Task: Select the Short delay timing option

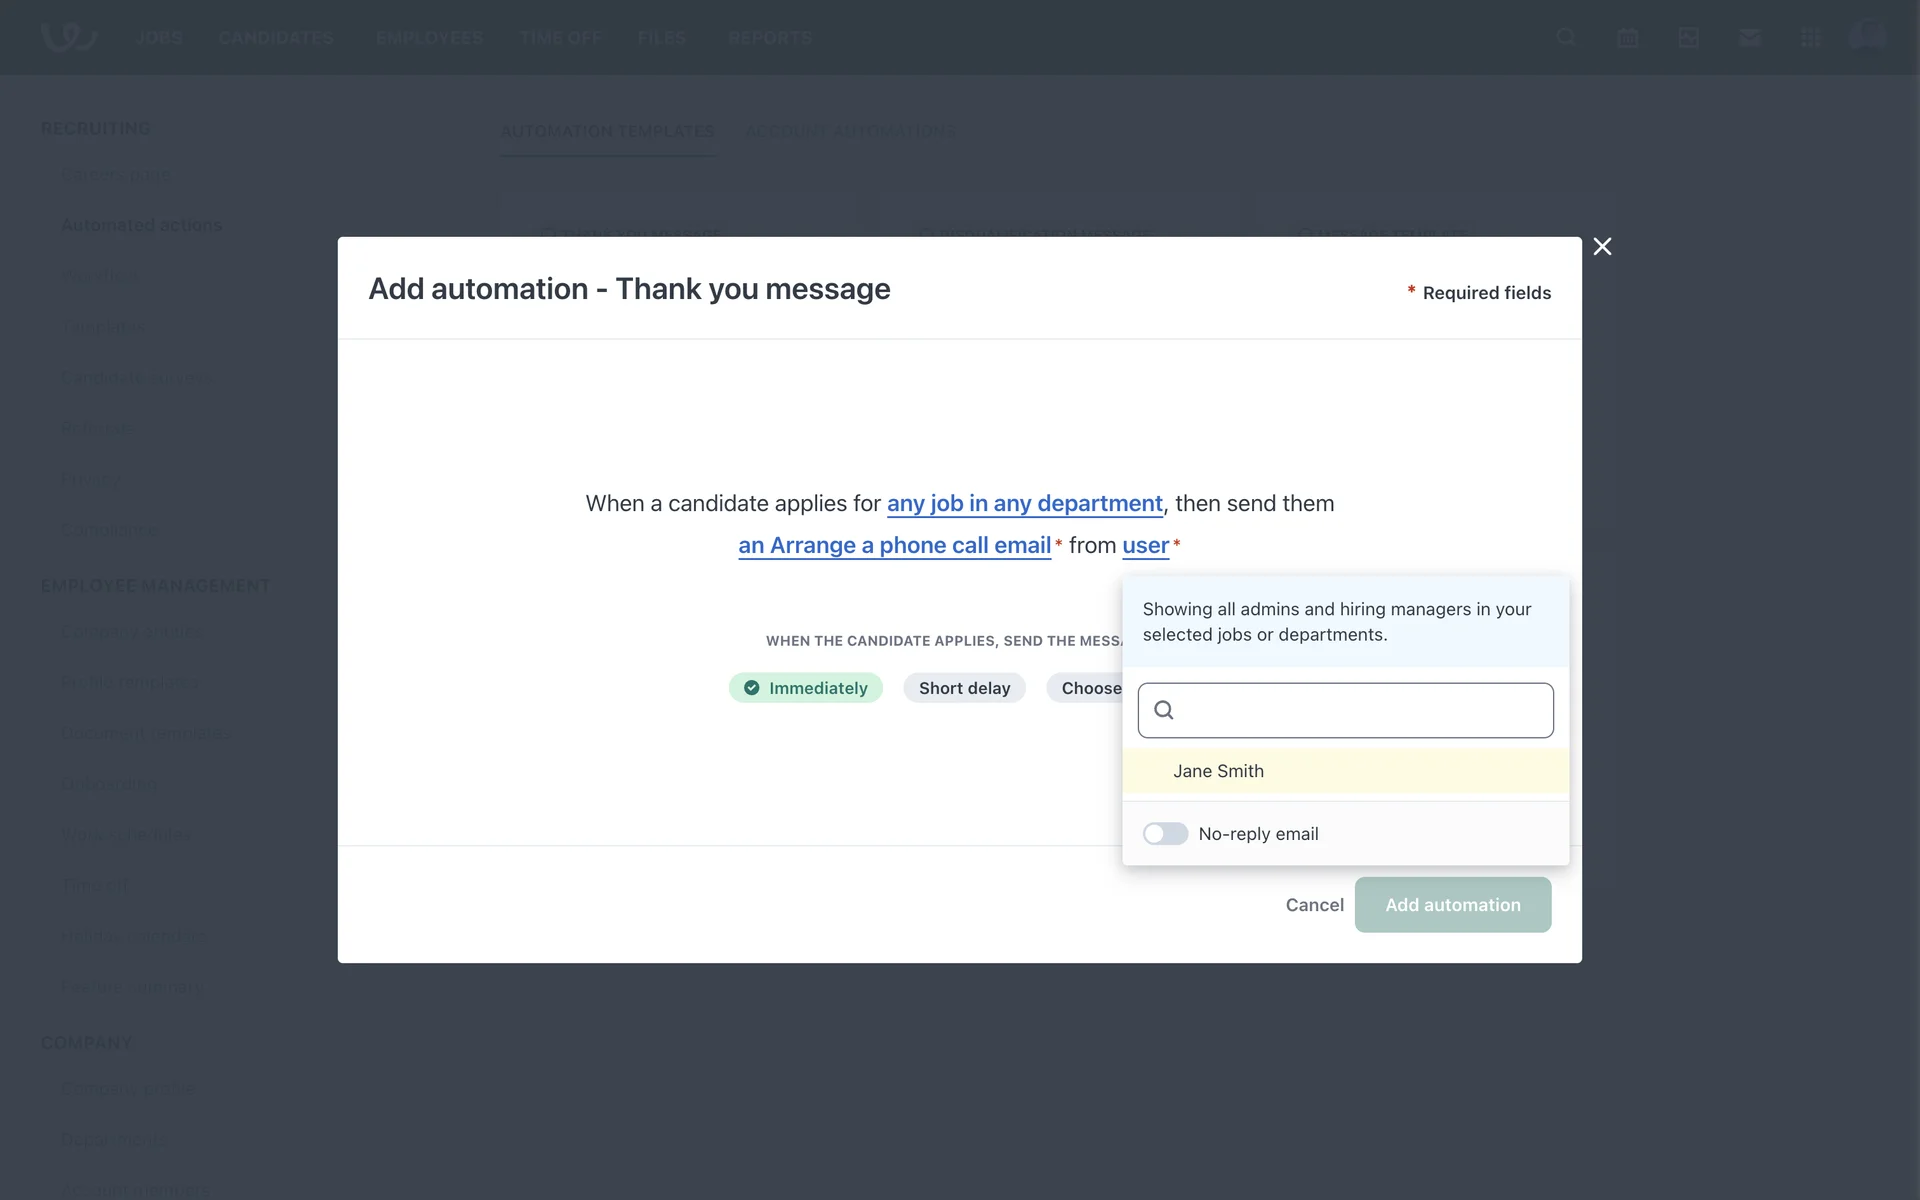Action: (964, 688)
